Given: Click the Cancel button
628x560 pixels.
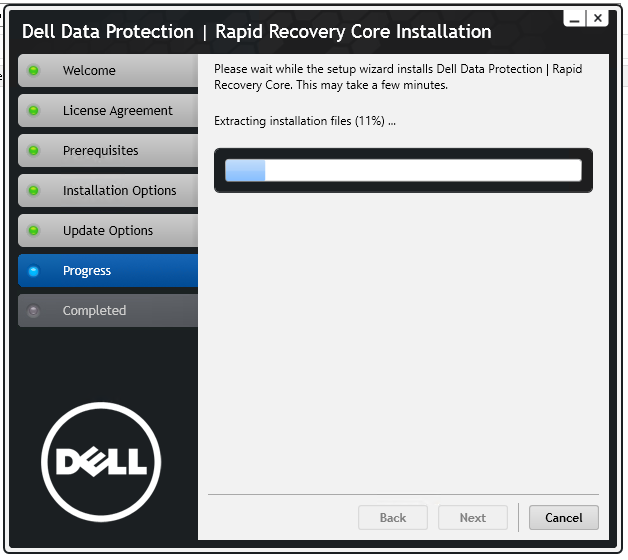Looking at the screenshot, I should click(564, 518).
